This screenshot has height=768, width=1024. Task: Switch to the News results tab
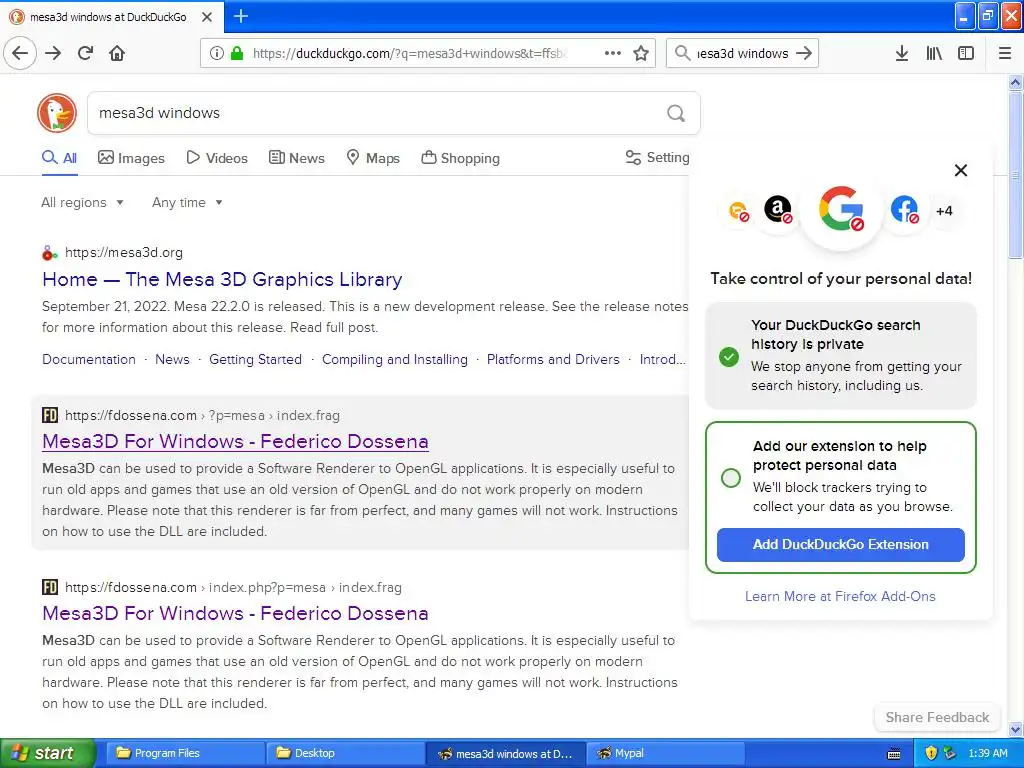(296, 158)
